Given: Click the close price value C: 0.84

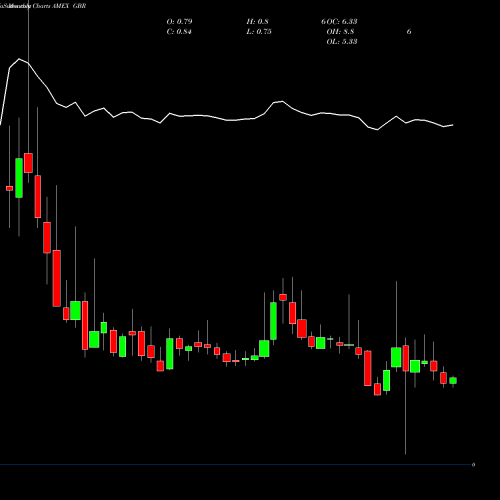Looking at the screenshot, I should (179, 32).
